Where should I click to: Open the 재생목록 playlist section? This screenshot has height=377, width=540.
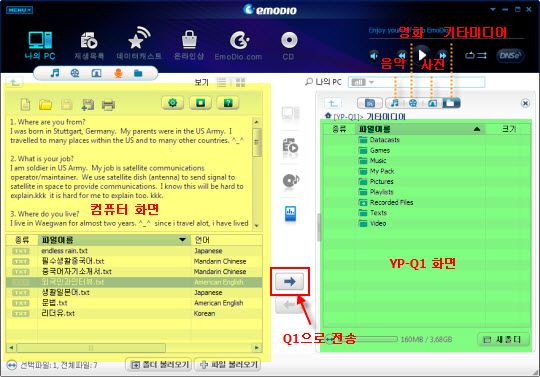pos(89,46)
